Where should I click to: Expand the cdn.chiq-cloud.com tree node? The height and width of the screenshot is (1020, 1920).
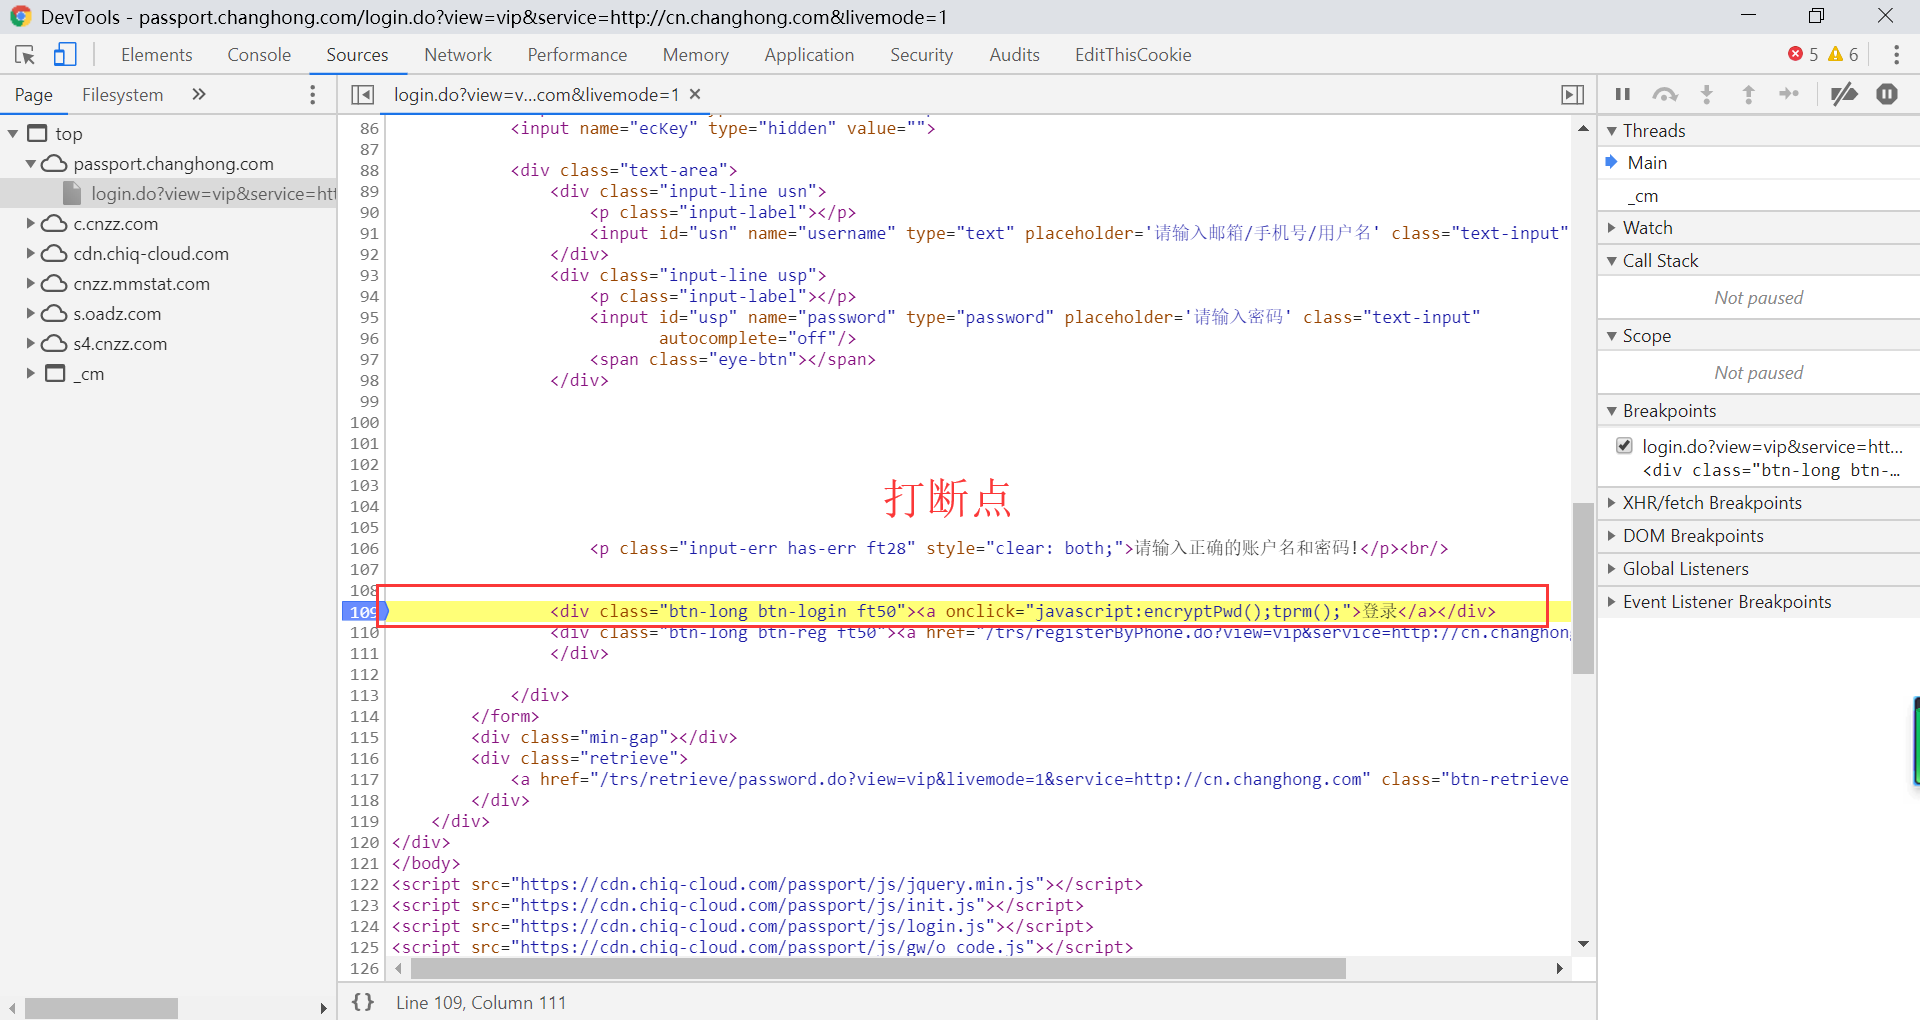[x=31, y=254]
